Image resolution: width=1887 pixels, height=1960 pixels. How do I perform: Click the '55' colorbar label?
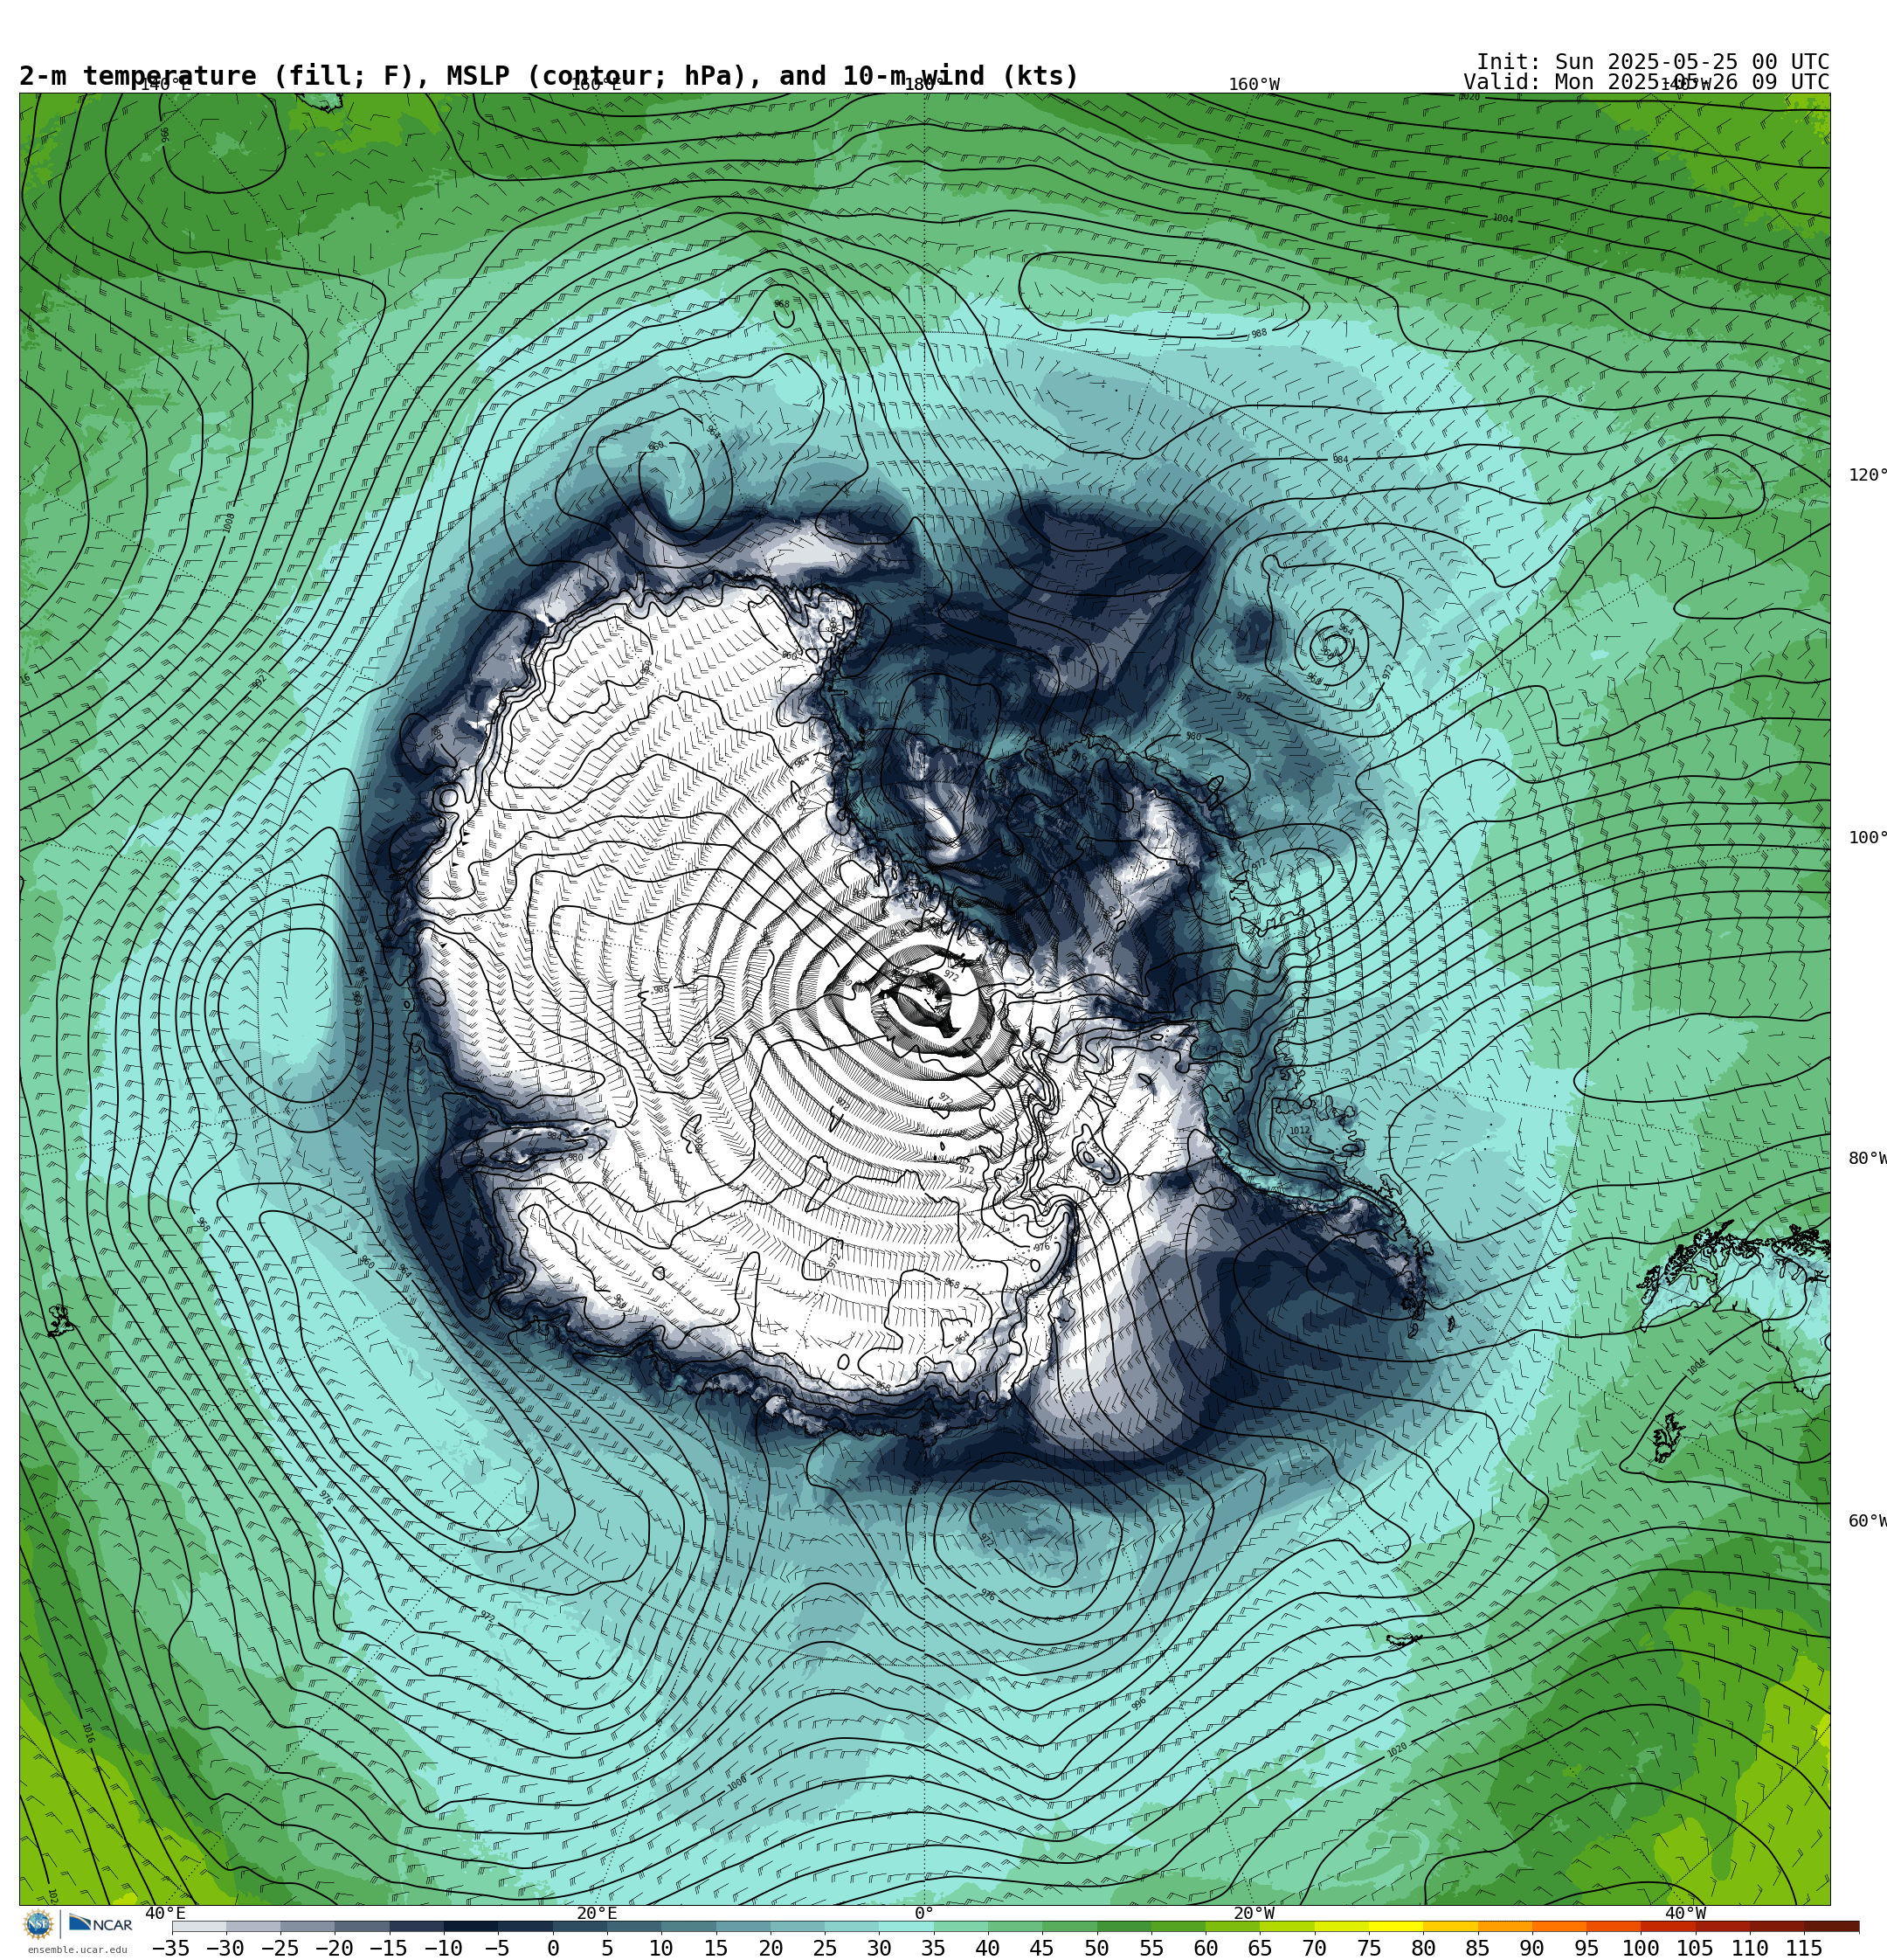1151,1948
